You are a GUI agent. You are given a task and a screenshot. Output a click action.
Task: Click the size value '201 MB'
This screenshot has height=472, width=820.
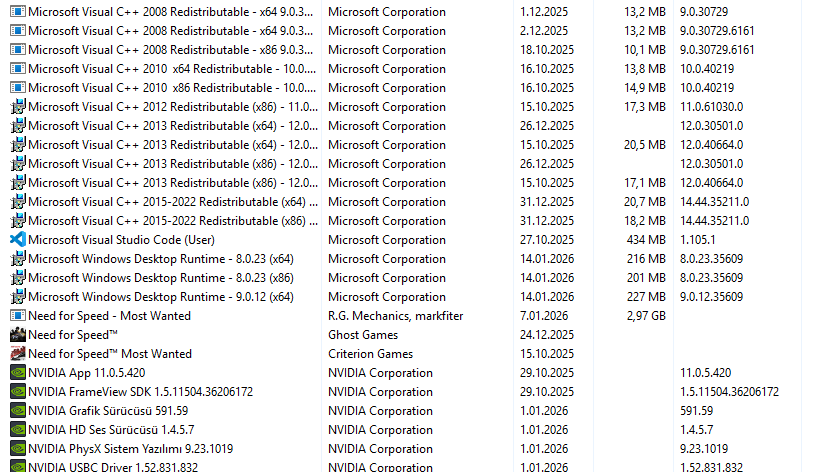[x=646, y=278]
